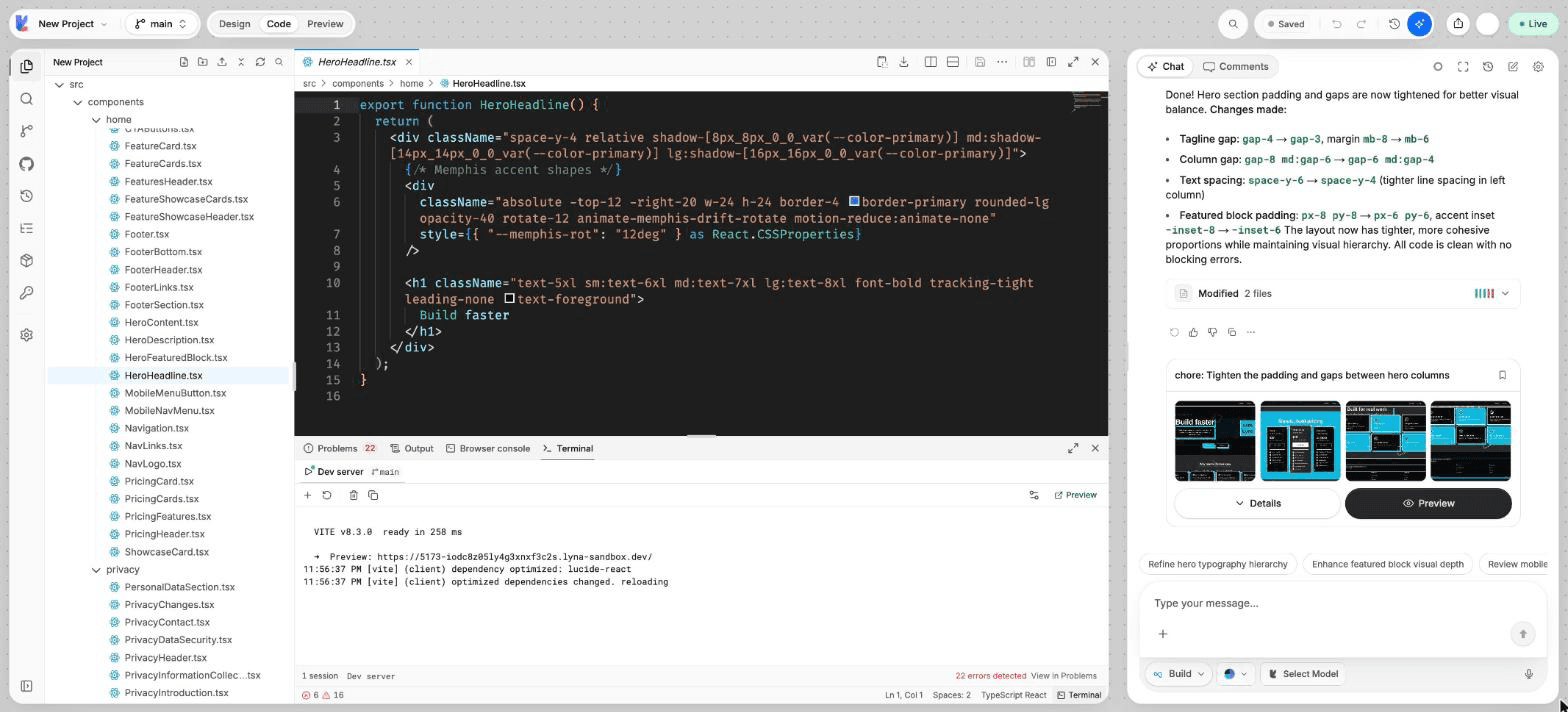The image size is (1568, 712).
Task: Click the upload icon in explorer header
Action: click(x=222, y=62)
